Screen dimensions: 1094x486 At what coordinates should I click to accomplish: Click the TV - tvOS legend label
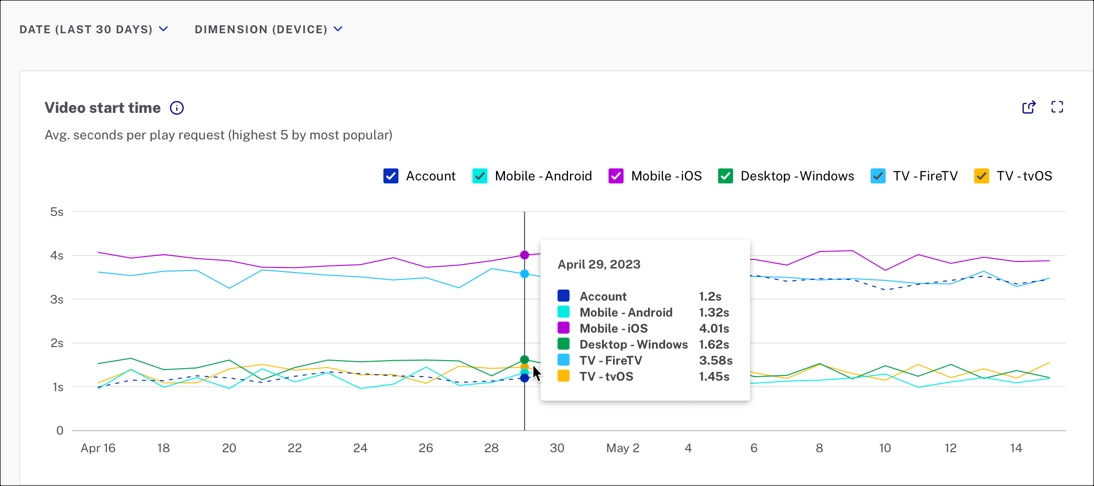(x=1024, y=176)
